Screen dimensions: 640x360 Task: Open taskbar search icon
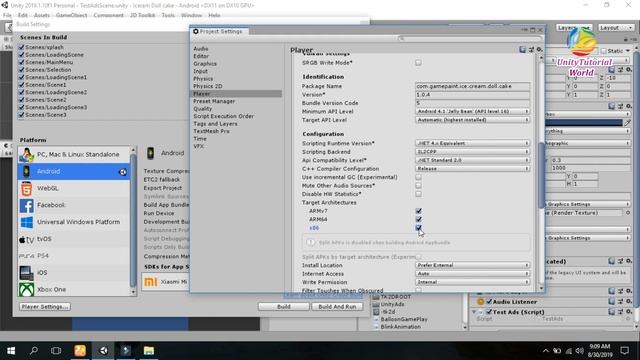34,351
